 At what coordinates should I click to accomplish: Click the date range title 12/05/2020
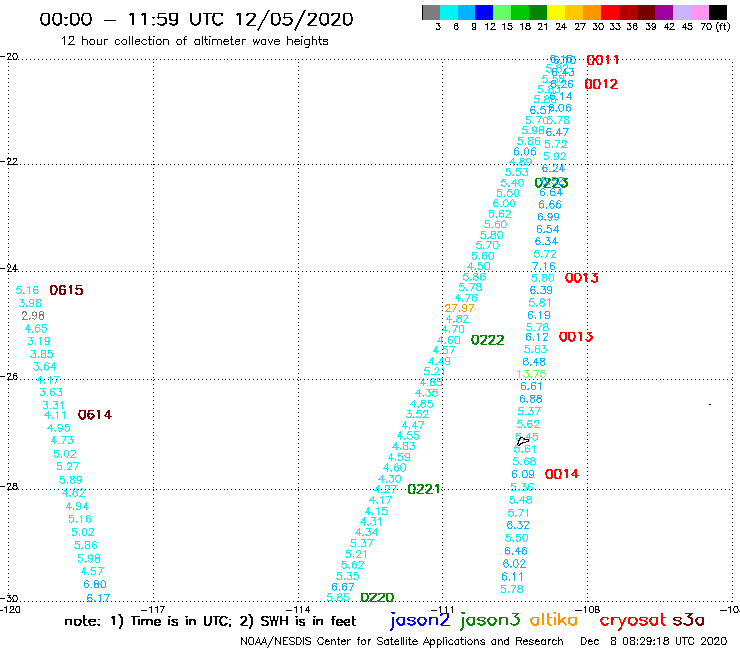(196, 20)
